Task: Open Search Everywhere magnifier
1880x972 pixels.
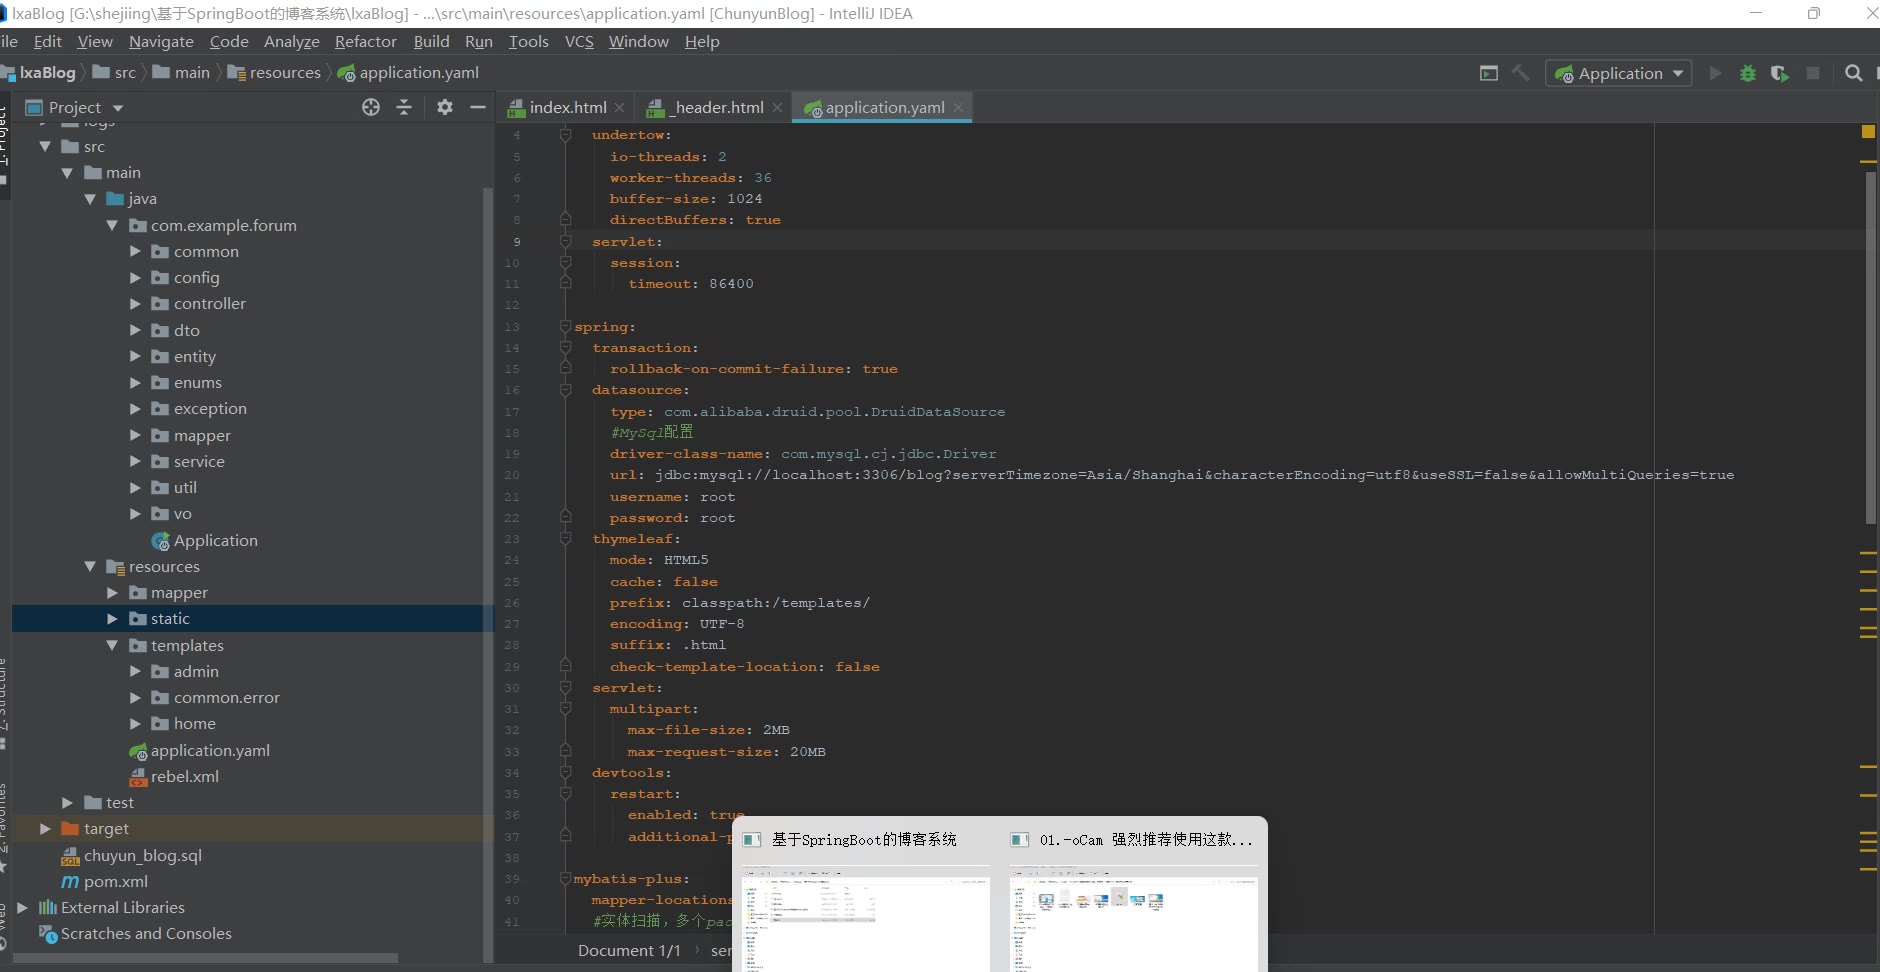Action: click(x=1853, y=73)
